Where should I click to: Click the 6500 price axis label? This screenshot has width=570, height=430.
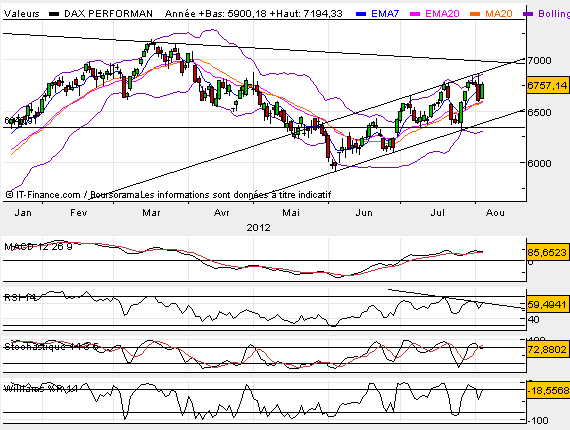click(539, 113)
